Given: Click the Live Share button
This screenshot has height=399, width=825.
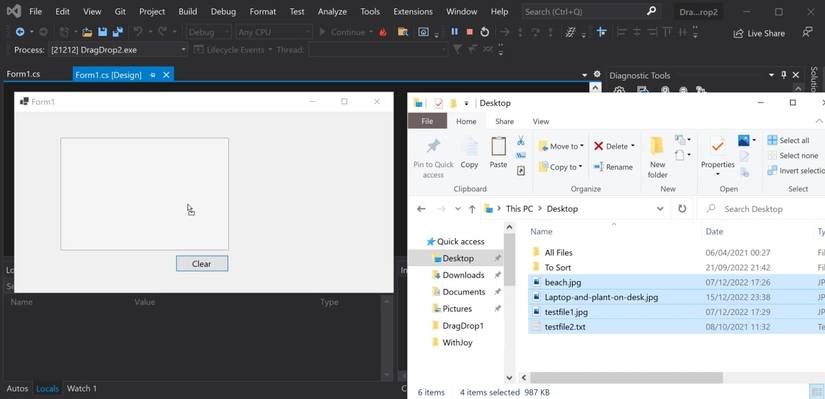Looking at the screenshot, I should (759, 33).
